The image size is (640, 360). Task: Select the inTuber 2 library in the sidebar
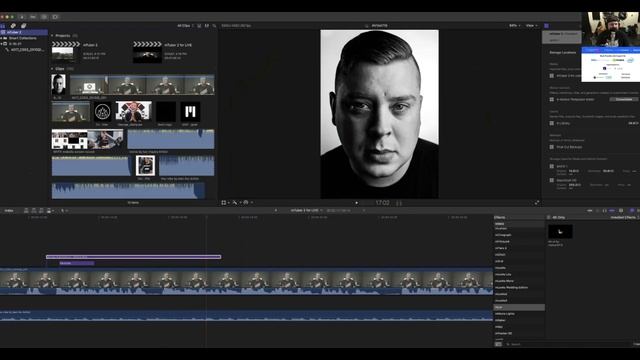24,32
